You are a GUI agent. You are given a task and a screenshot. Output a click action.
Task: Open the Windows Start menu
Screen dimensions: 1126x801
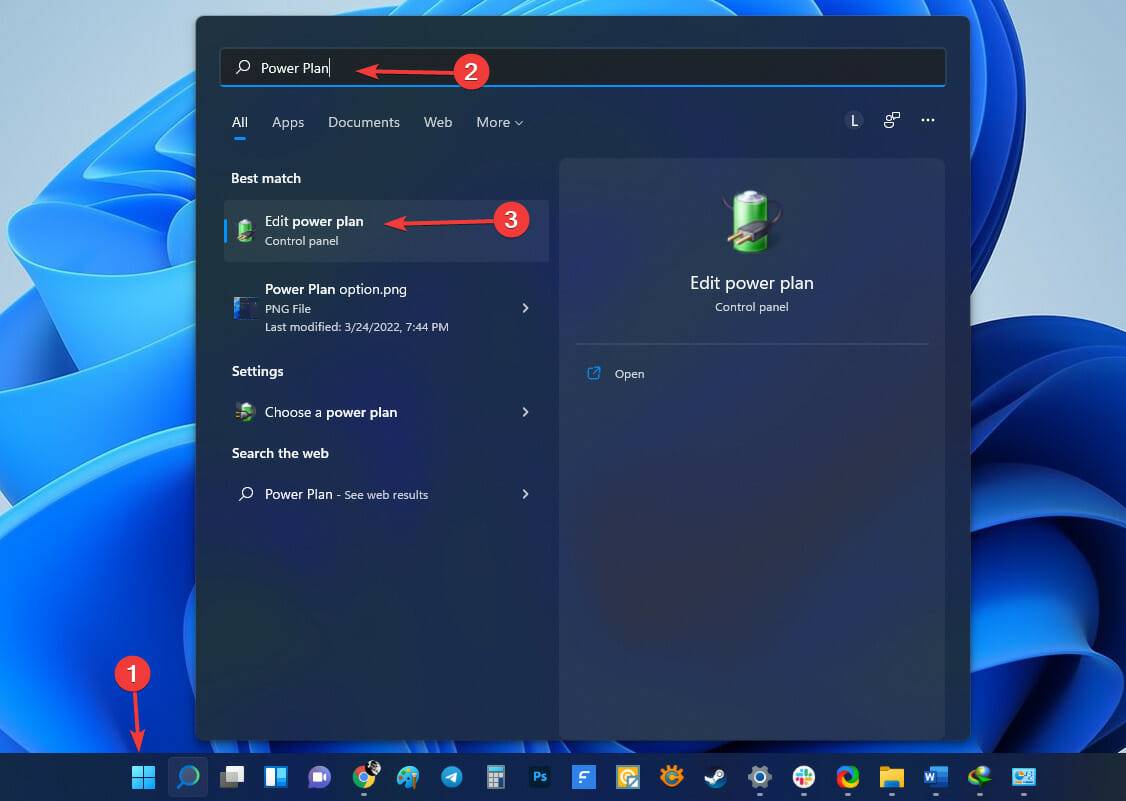tap(143, 776)
